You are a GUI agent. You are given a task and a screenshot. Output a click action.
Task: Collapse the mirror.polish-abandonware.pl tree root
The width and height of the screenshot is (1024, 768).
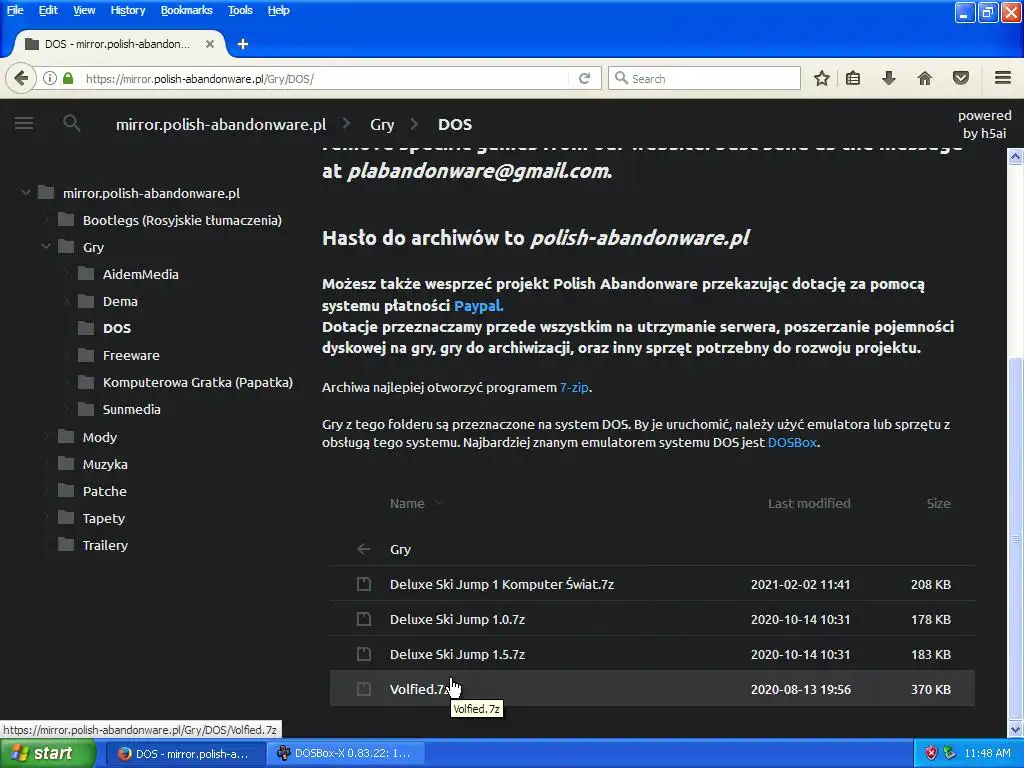[x=25, y=193]
